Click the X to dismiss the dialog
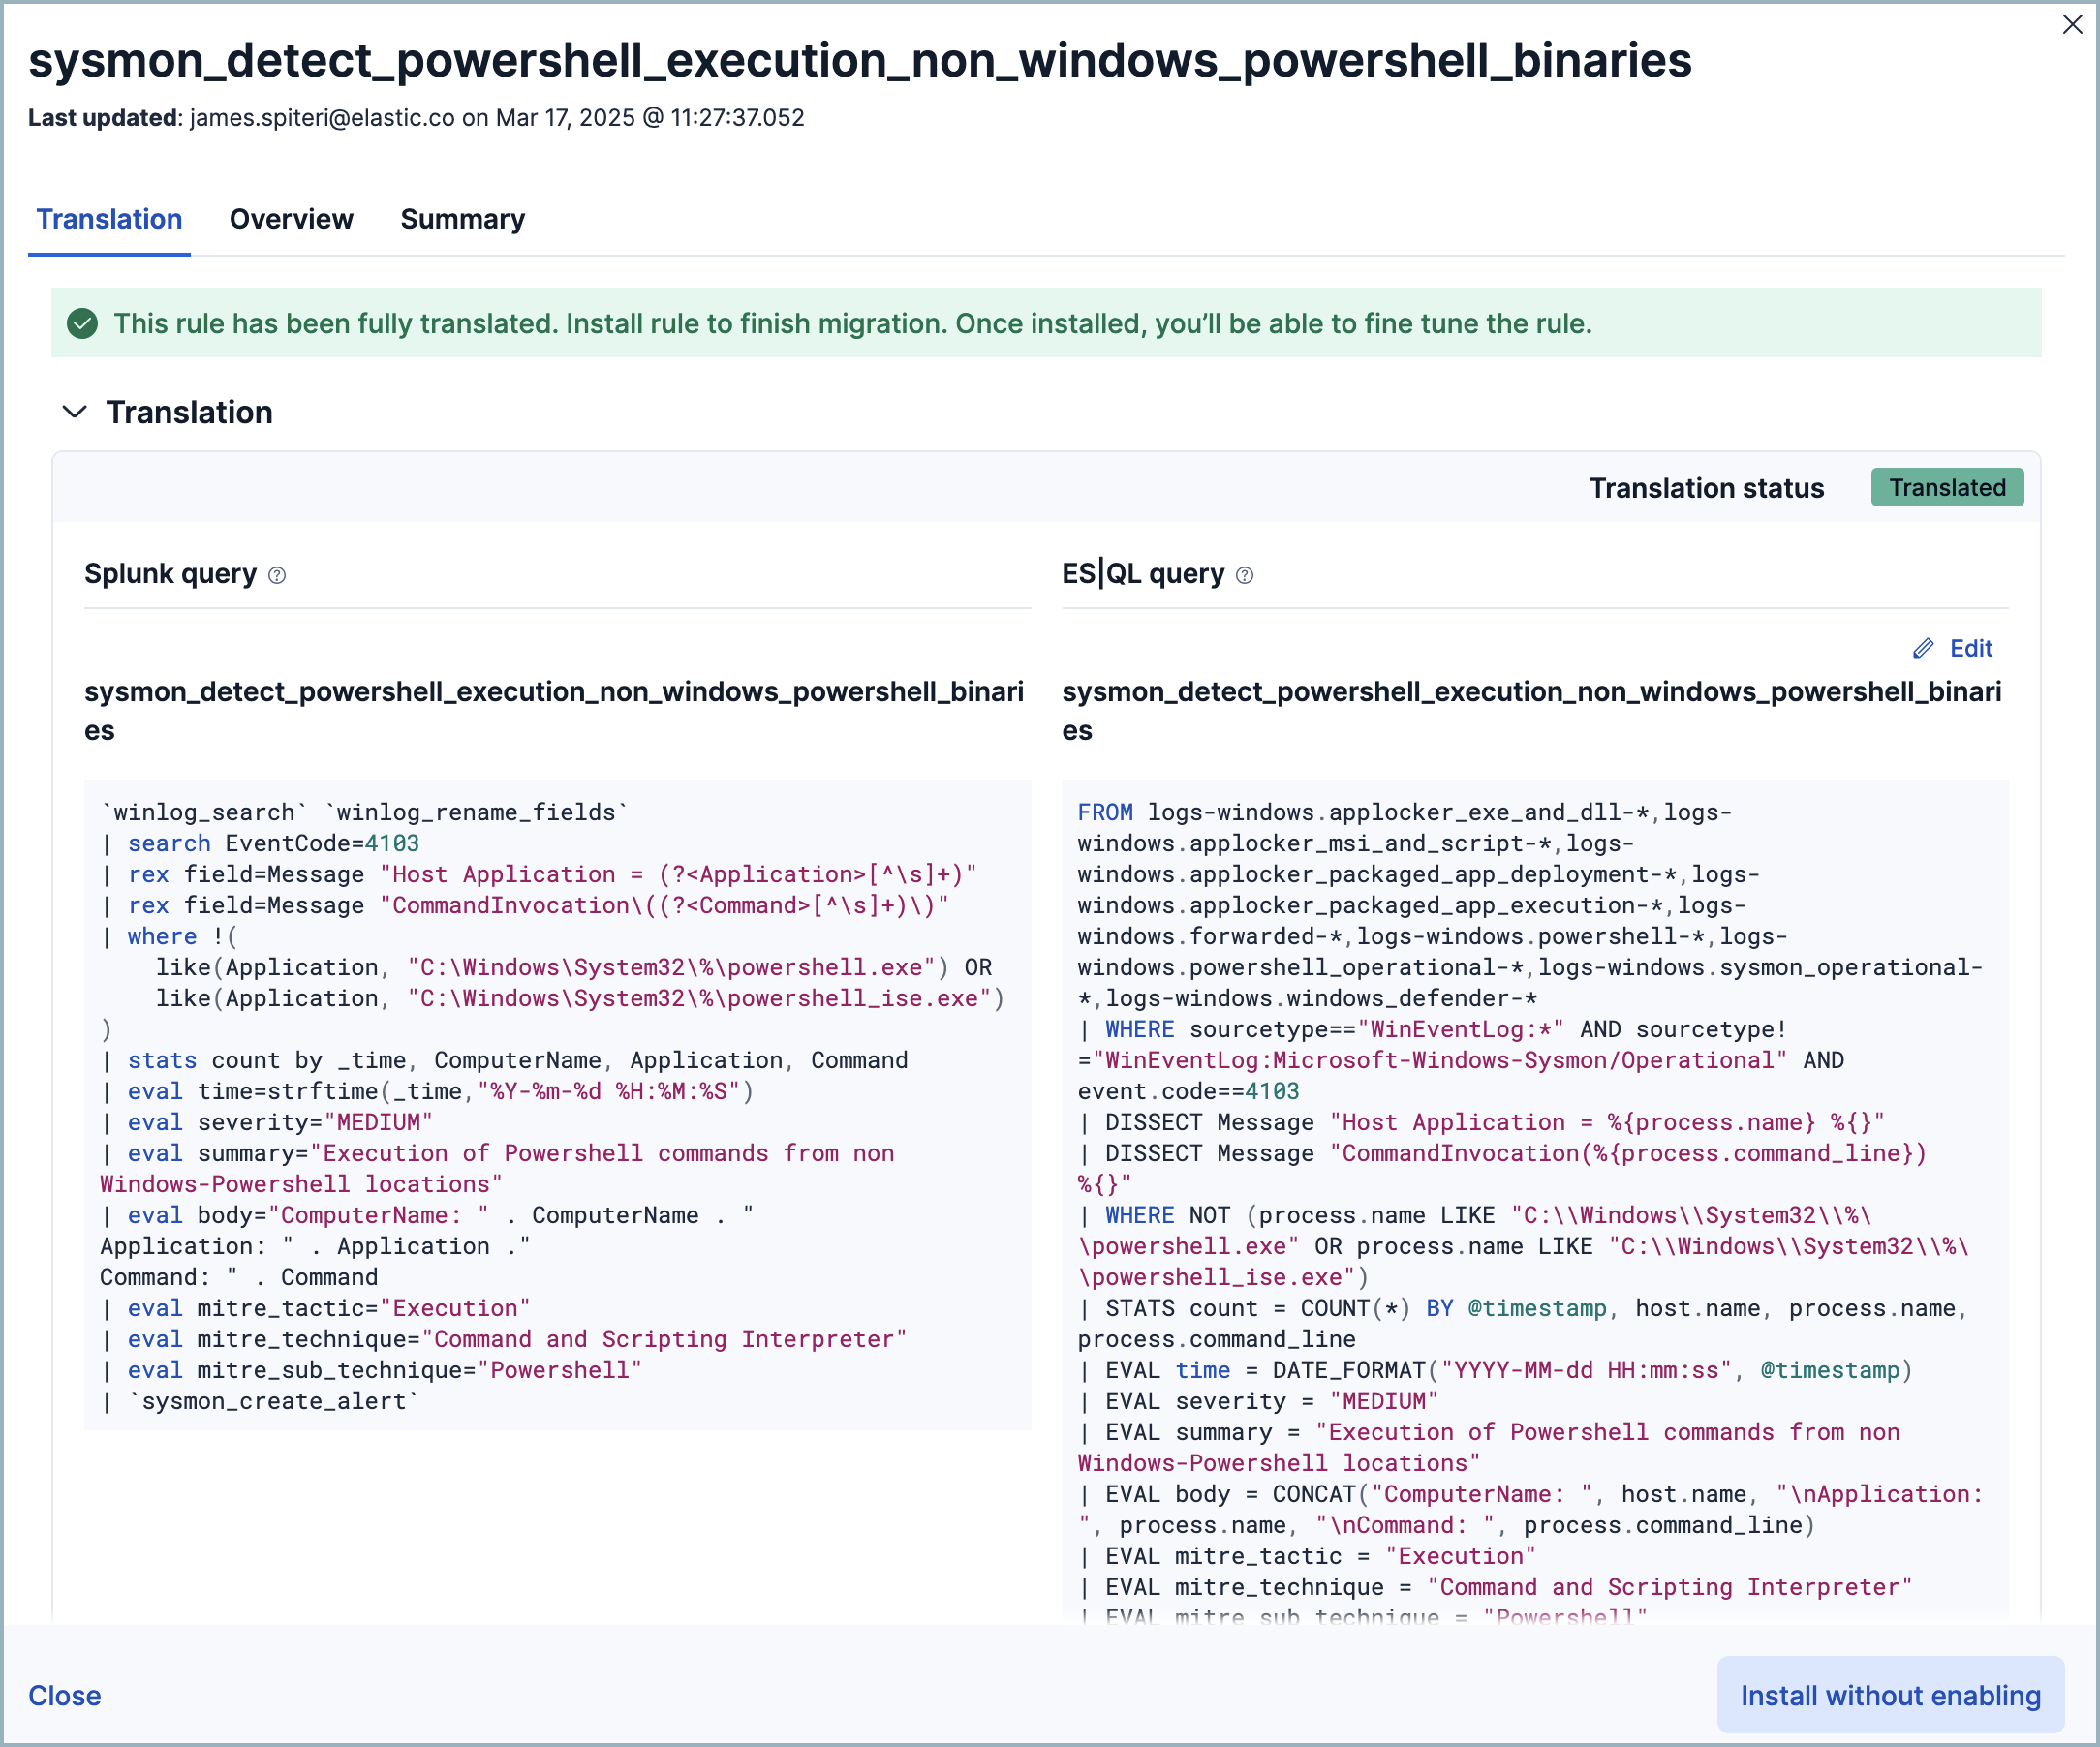Viewport: 2100px width, 1747px height. click(x=2070, y=25)
